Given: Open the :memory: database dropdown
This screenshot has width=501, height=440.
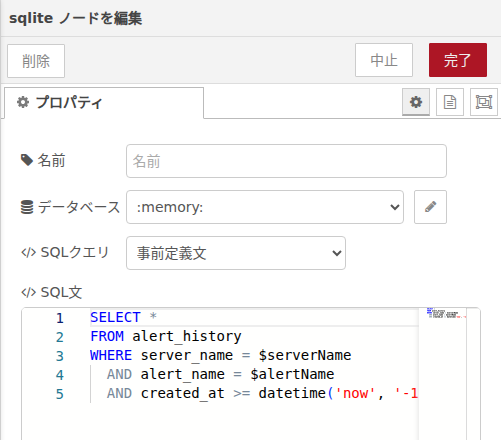Looking at the screenshot, I should (x=265, y=207).
